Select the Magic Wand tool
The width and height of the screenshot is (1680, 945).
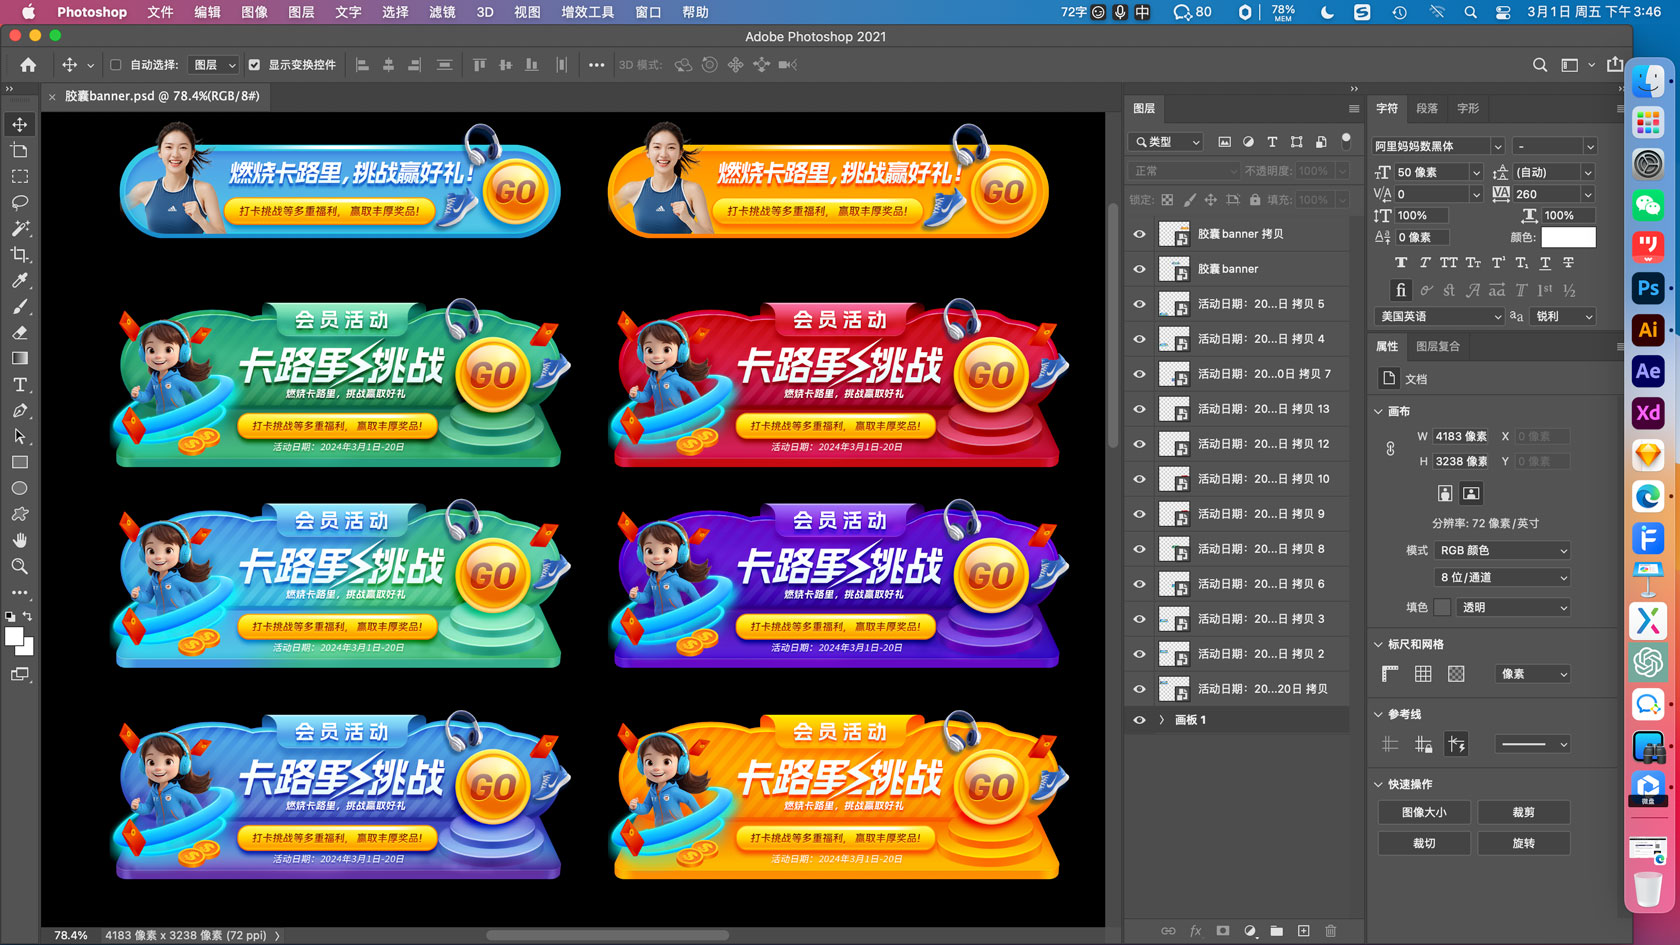[x=19, y=228]
